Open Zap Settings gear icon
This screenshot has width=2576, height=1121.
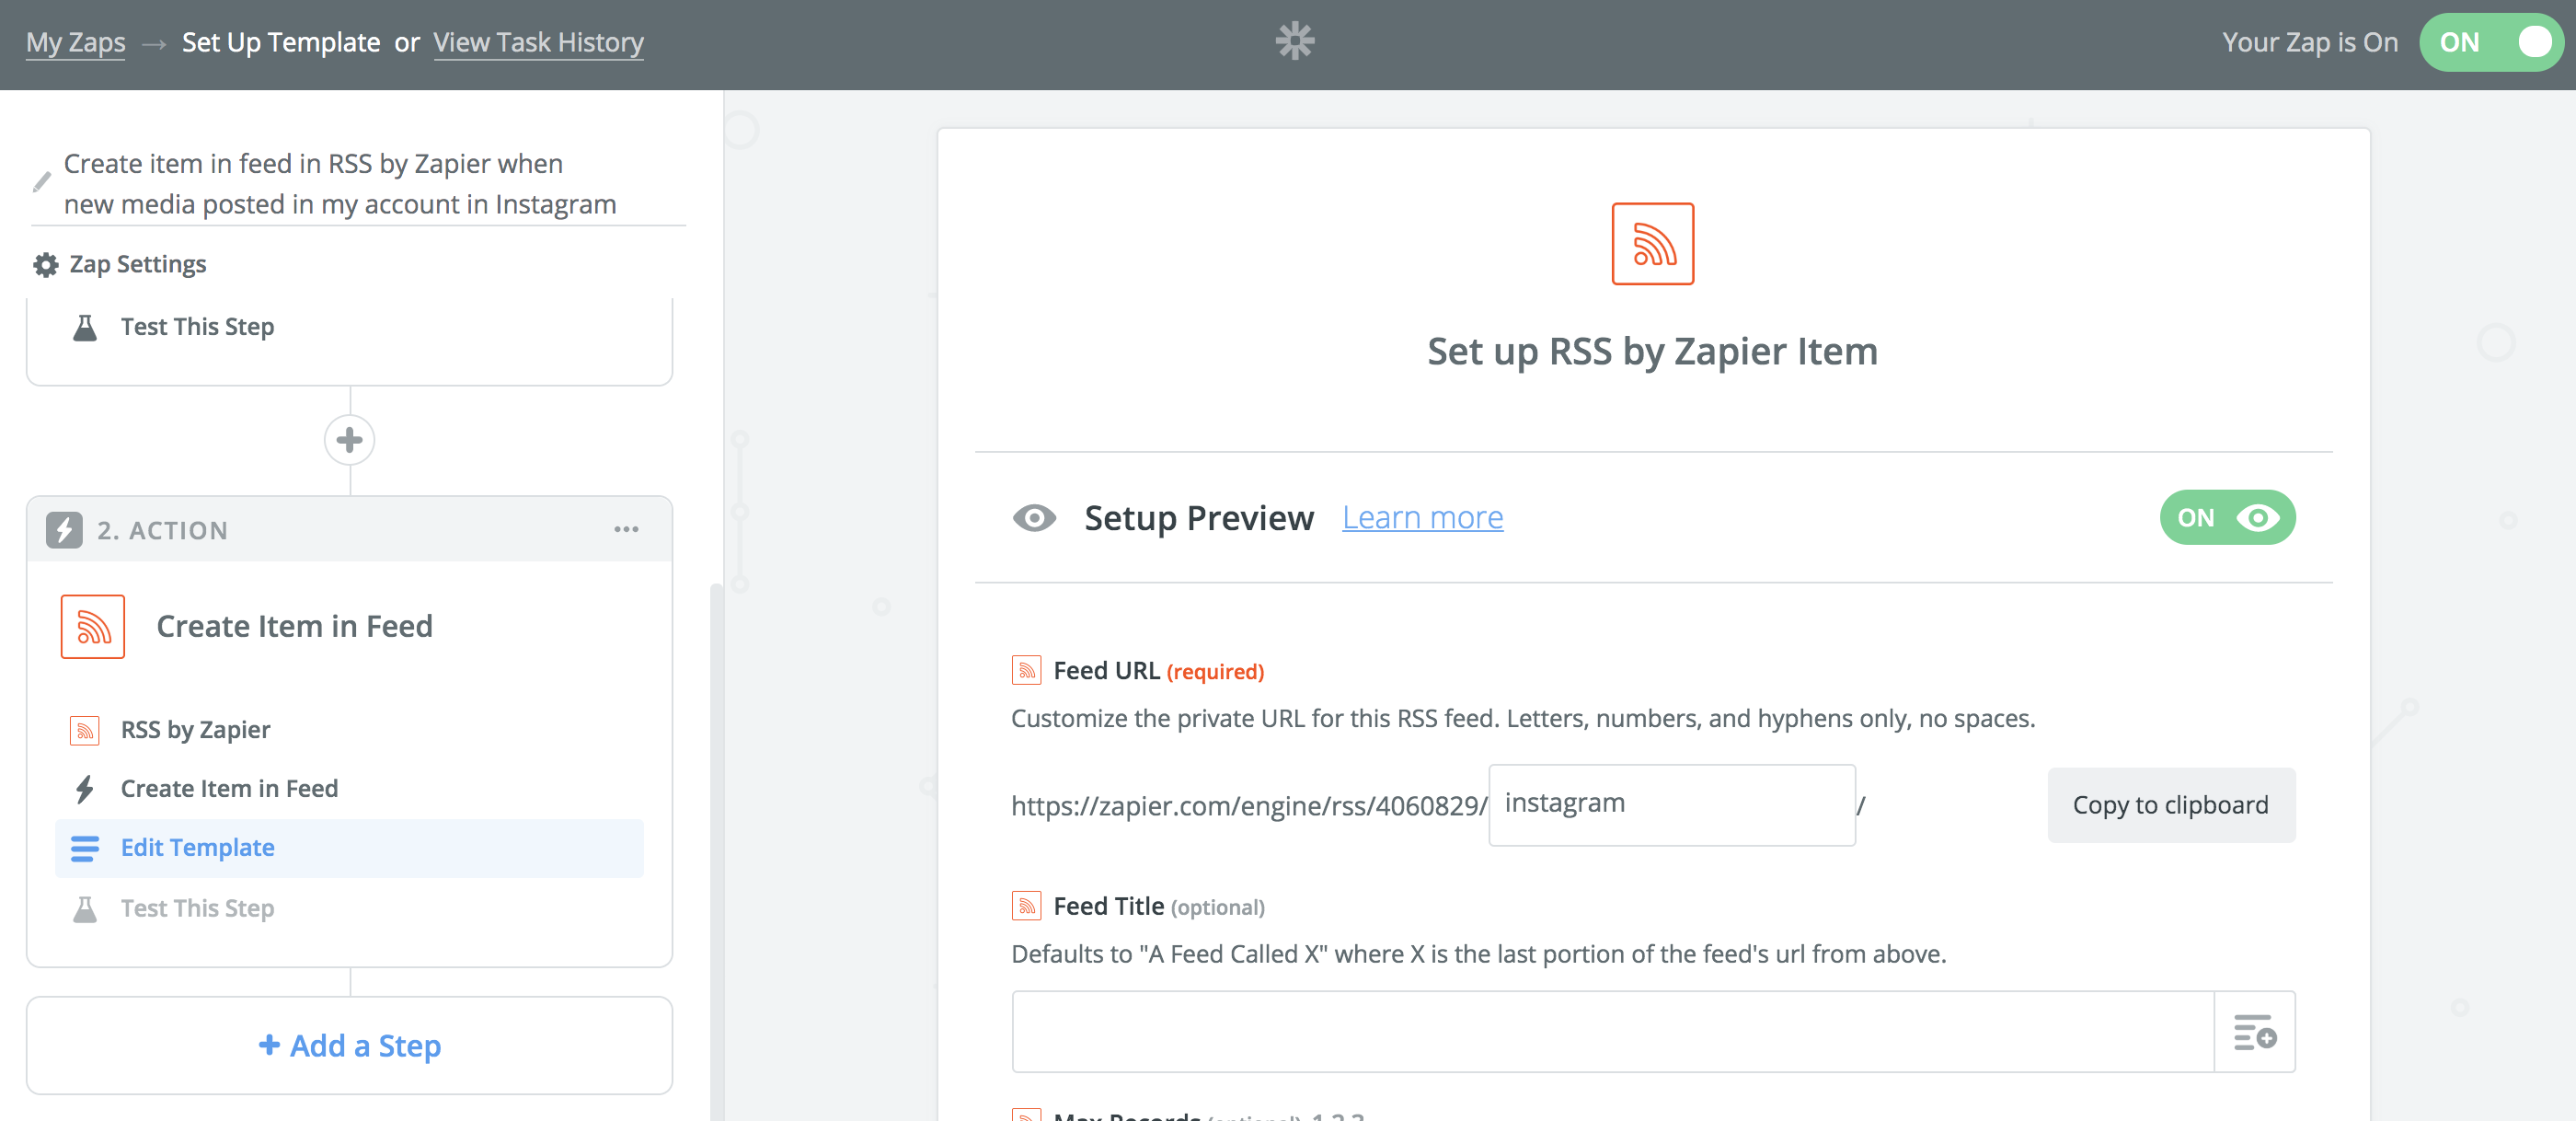coord(46,265)
